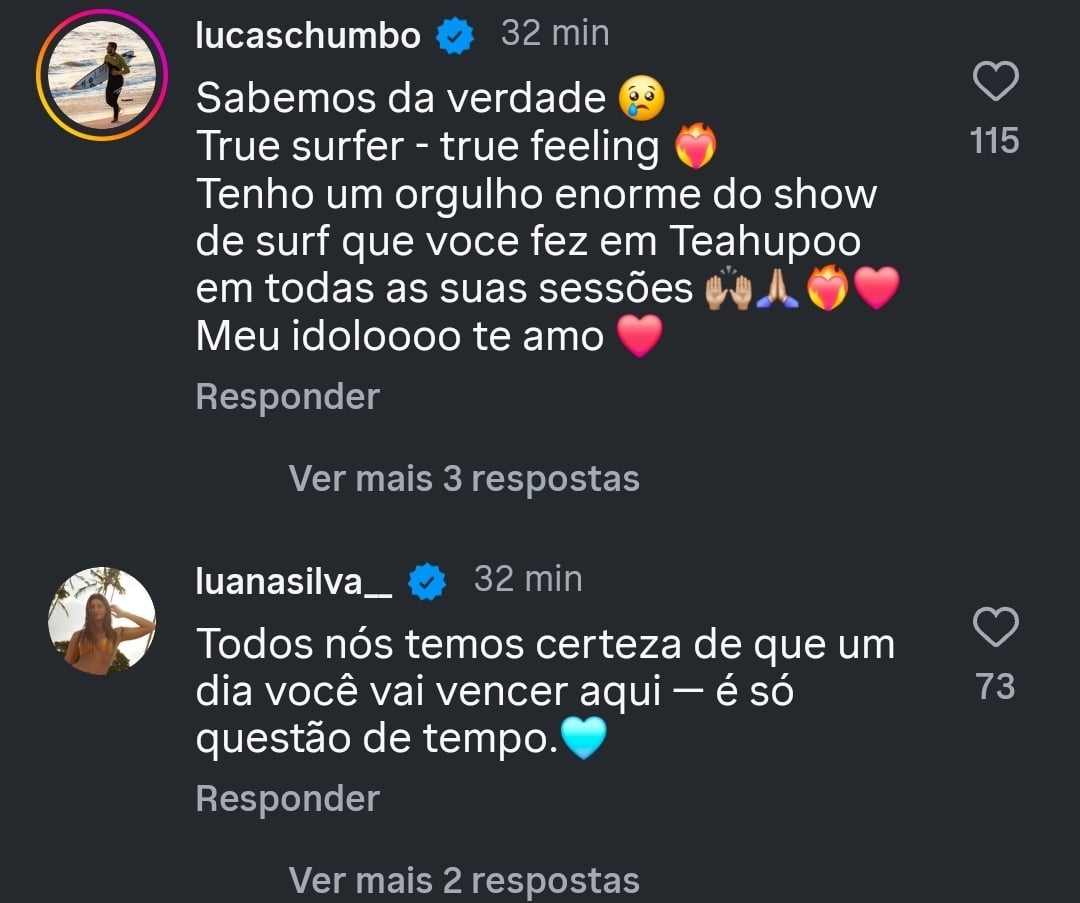
Task: Expand 'Ver mais 3 respostas' under lucaschumbo
Action: pos(464,478)
